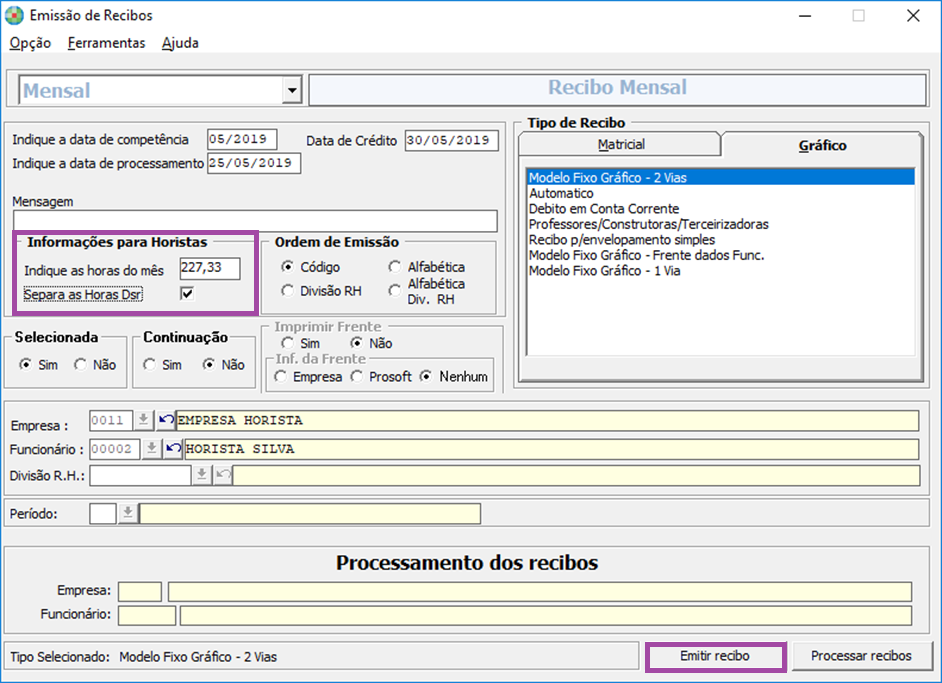Choose Sim under Continuação
Screen dimensions: 942x683
coord(150,365)
